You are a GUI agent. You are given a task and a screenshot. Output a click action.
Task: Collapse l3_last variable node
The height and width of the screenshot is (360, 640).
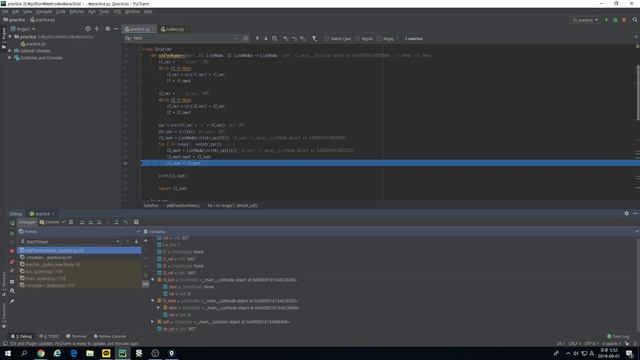(153, 280)
